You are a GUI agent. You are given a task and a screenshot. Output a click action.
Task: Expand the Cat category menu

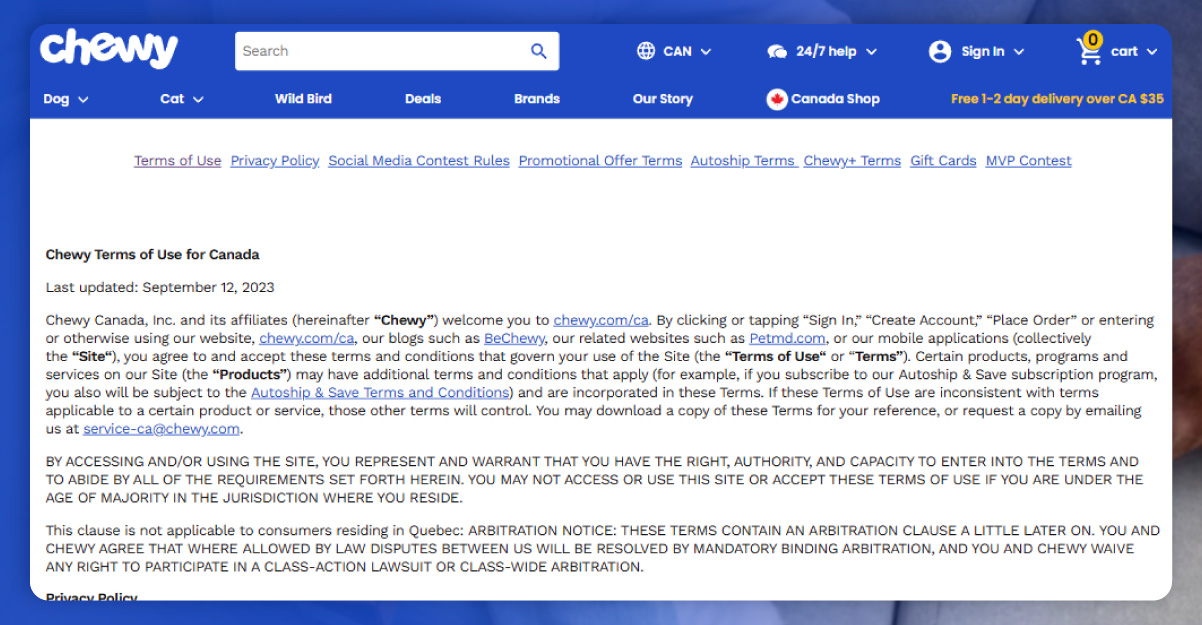pyautogui.click(x=182, y=99)
